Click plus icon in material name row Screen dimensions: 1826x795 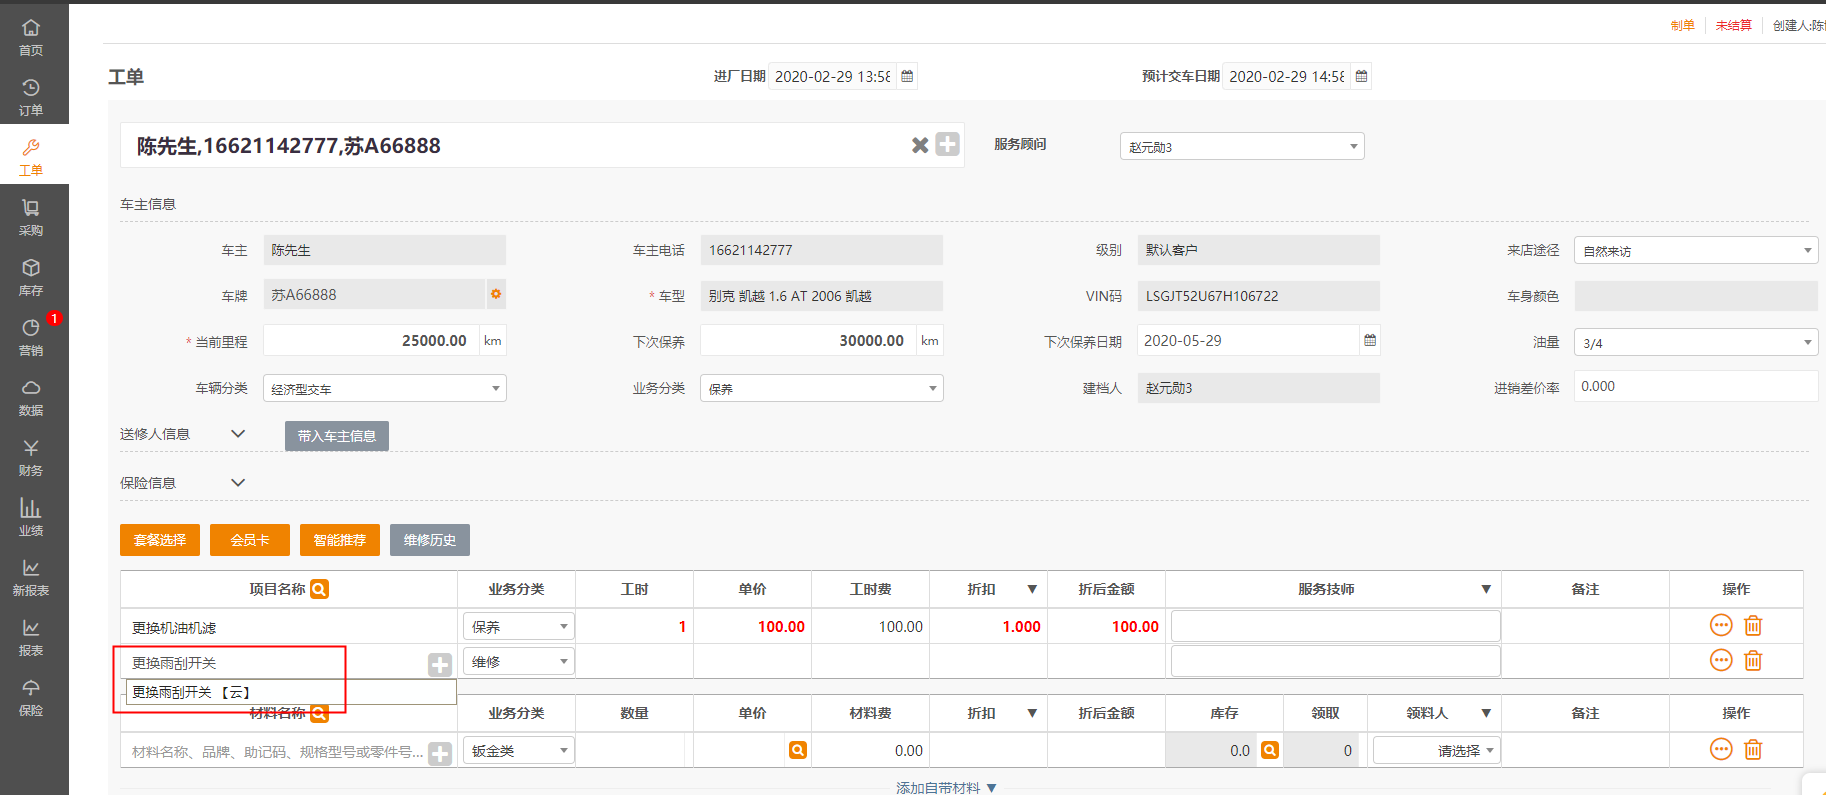pos(440,753)
